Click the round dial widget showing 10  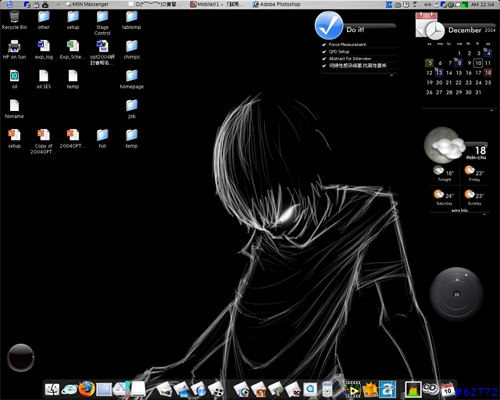pyautogui.click(x=456, y=294)
